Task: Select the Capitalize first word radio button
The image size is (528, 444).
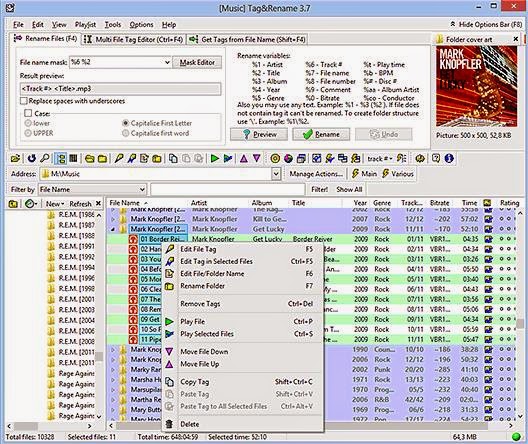Action: coord(126,133)
